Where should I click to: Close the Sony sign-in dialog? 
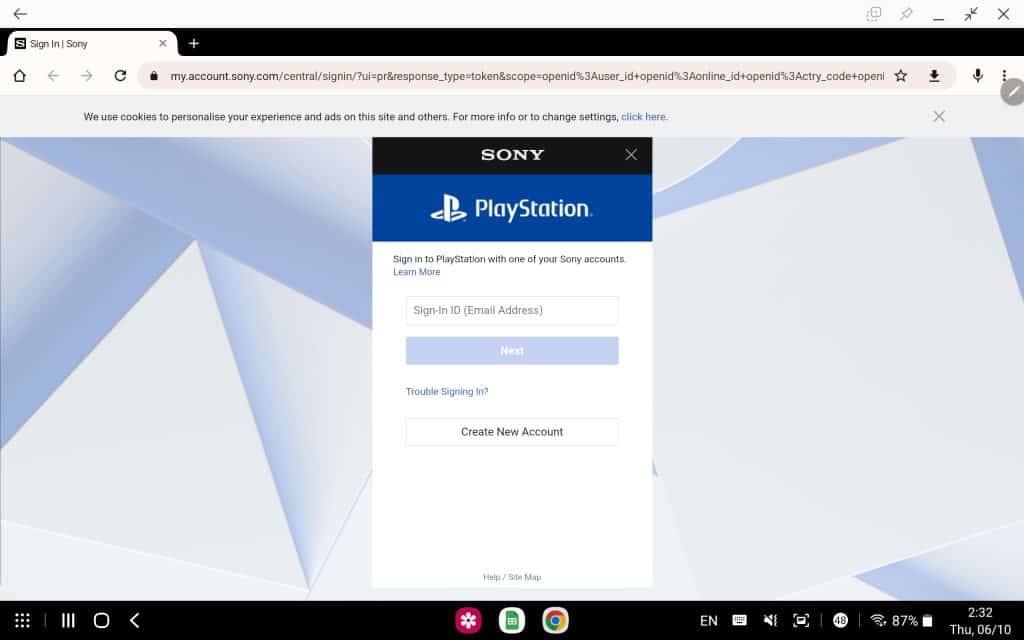631,155
